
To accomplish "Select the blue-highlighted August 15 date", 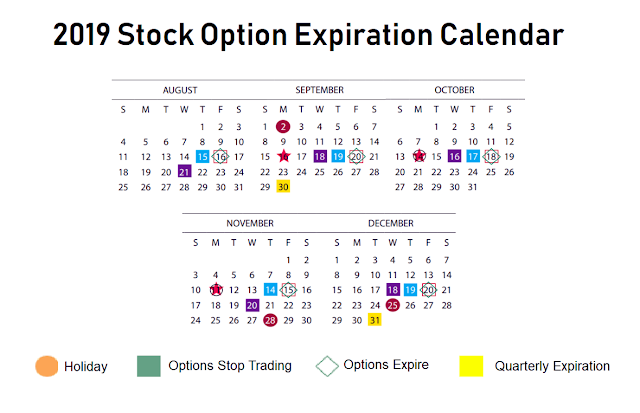I will (202, 156).
